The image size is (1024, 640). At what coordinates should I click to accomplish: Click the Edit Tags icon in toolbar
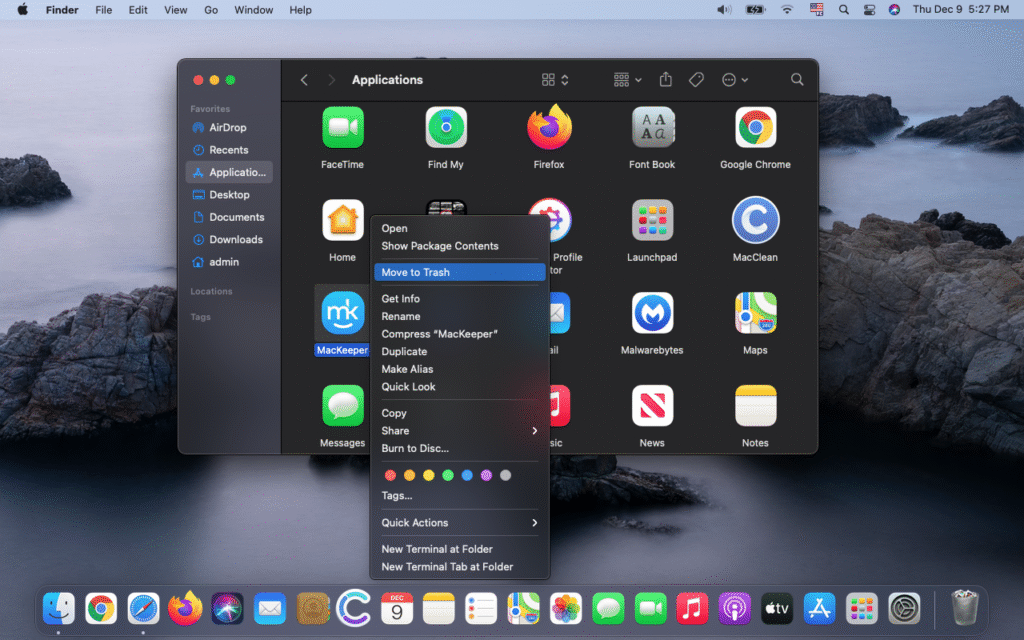pyautogui.click(x=697, y=80)
